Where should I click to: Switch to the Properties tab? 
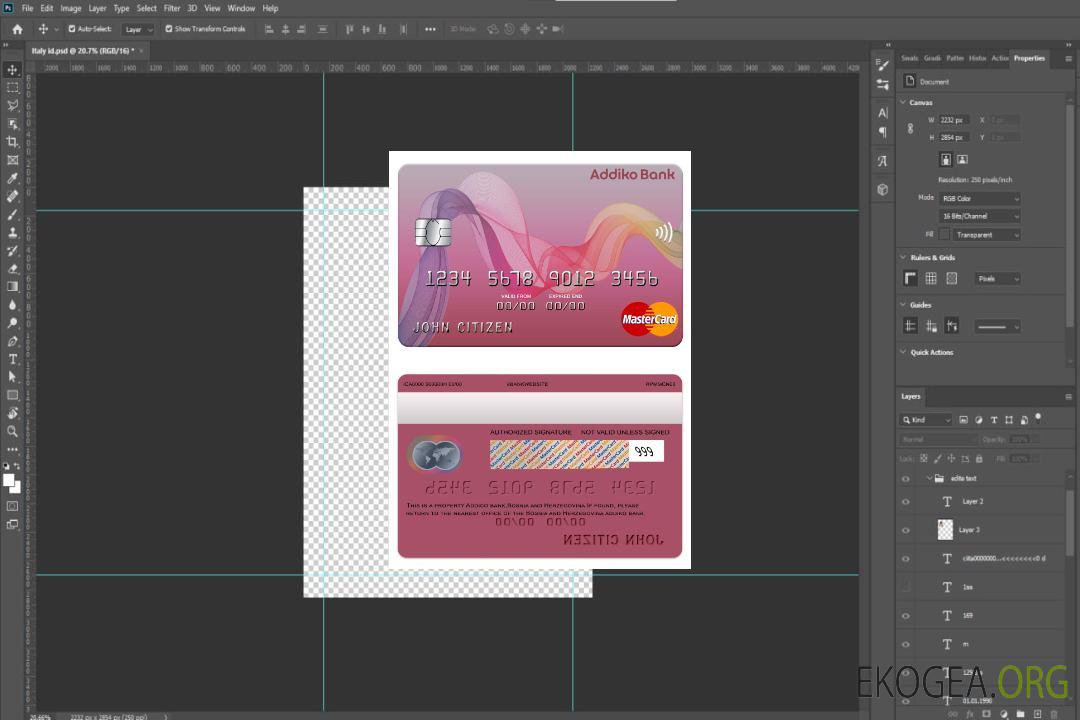pyautogui.click(x=1029, y=58)
